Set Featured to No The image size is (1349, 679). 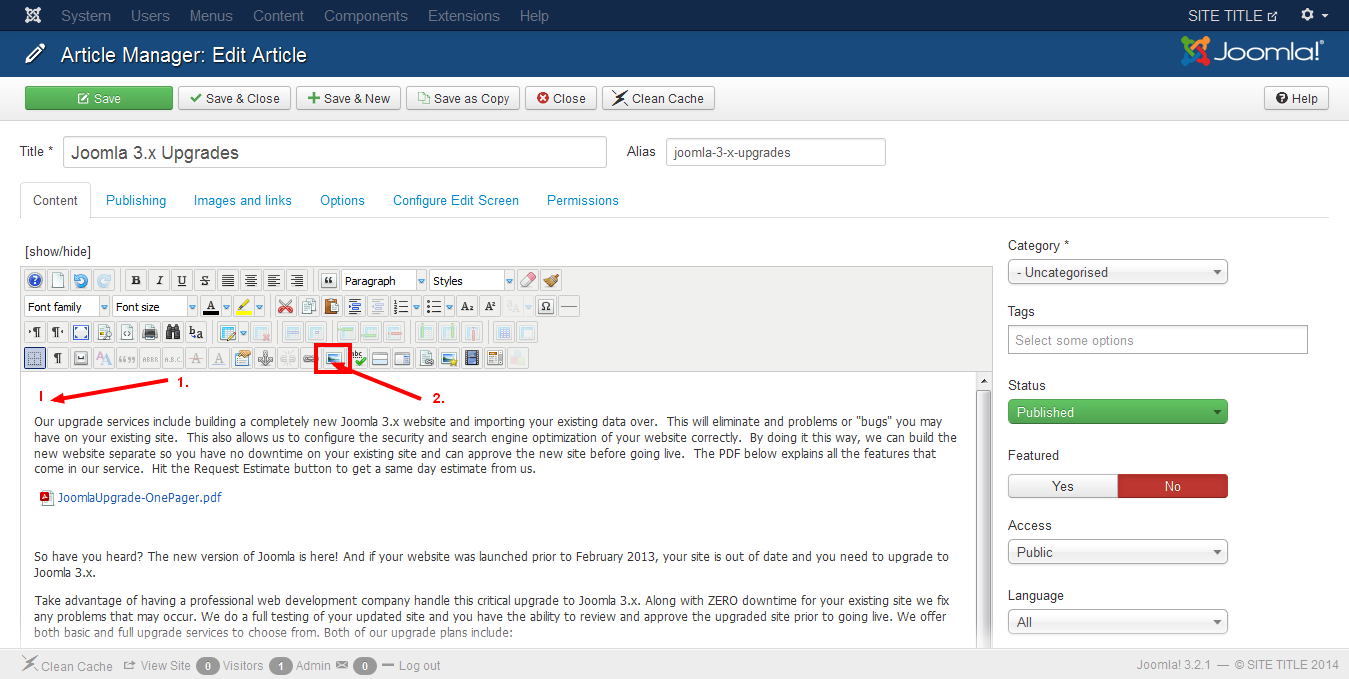pyautogui.click(x=1173, y=486)
